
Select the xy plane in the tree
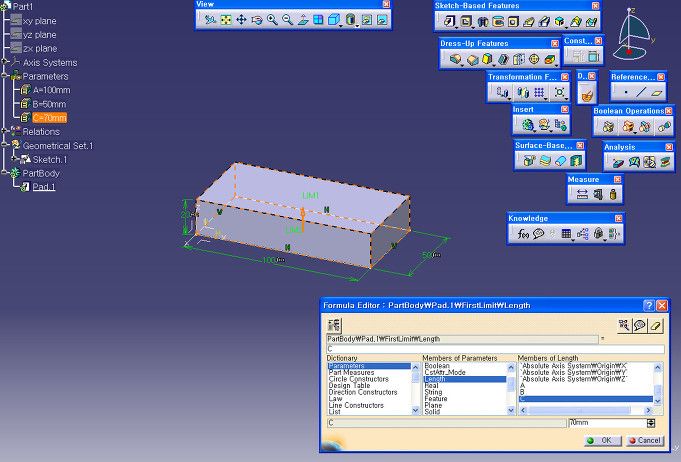[x=40, y=21]
